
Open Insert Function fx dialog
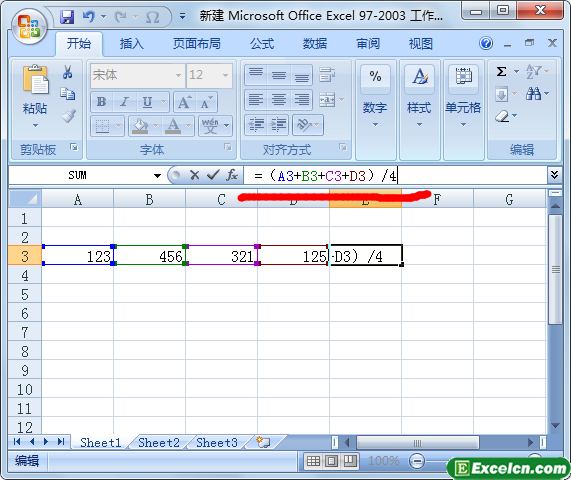[232, 175]
